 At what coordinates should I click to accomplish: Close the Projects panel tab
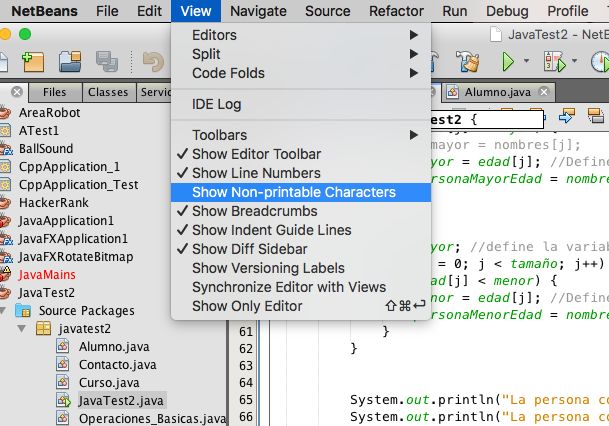[x=17, y=92]
